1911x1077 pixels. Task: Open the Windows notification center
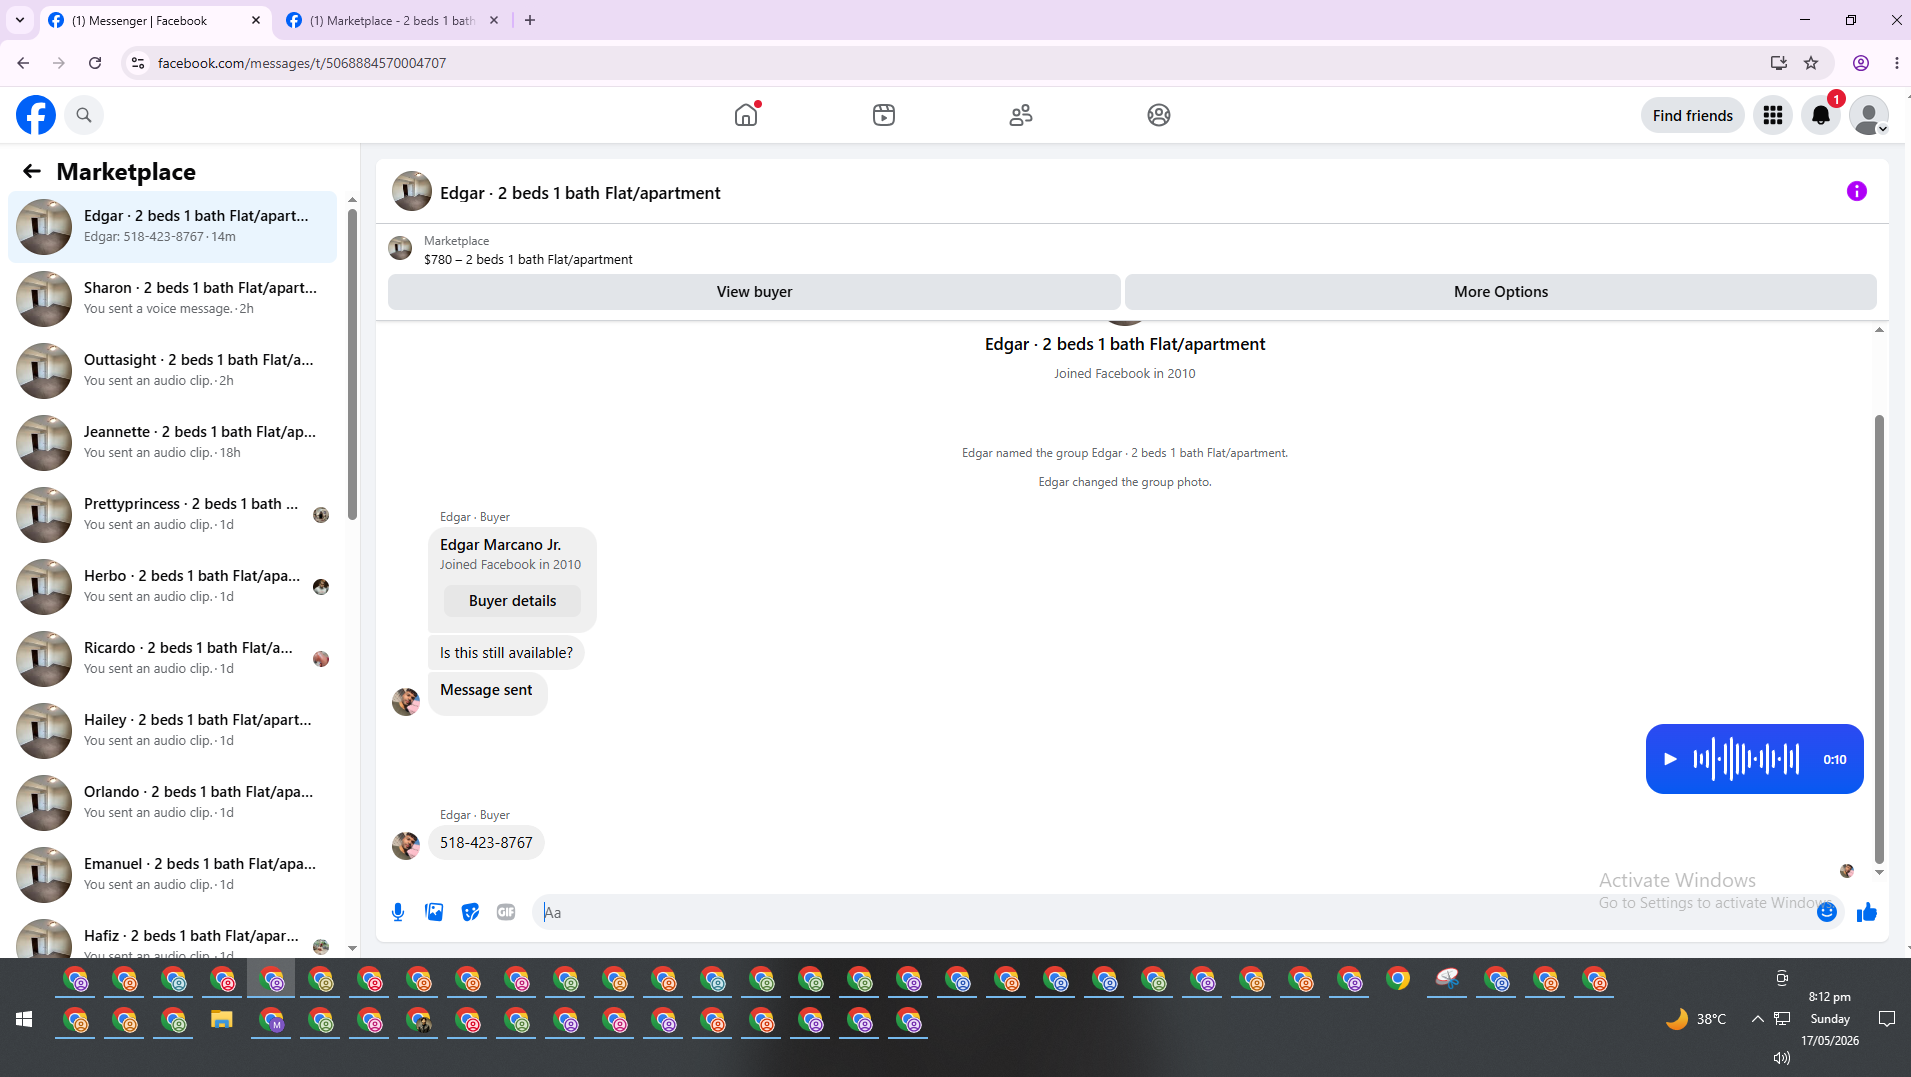[1887, 1019]
